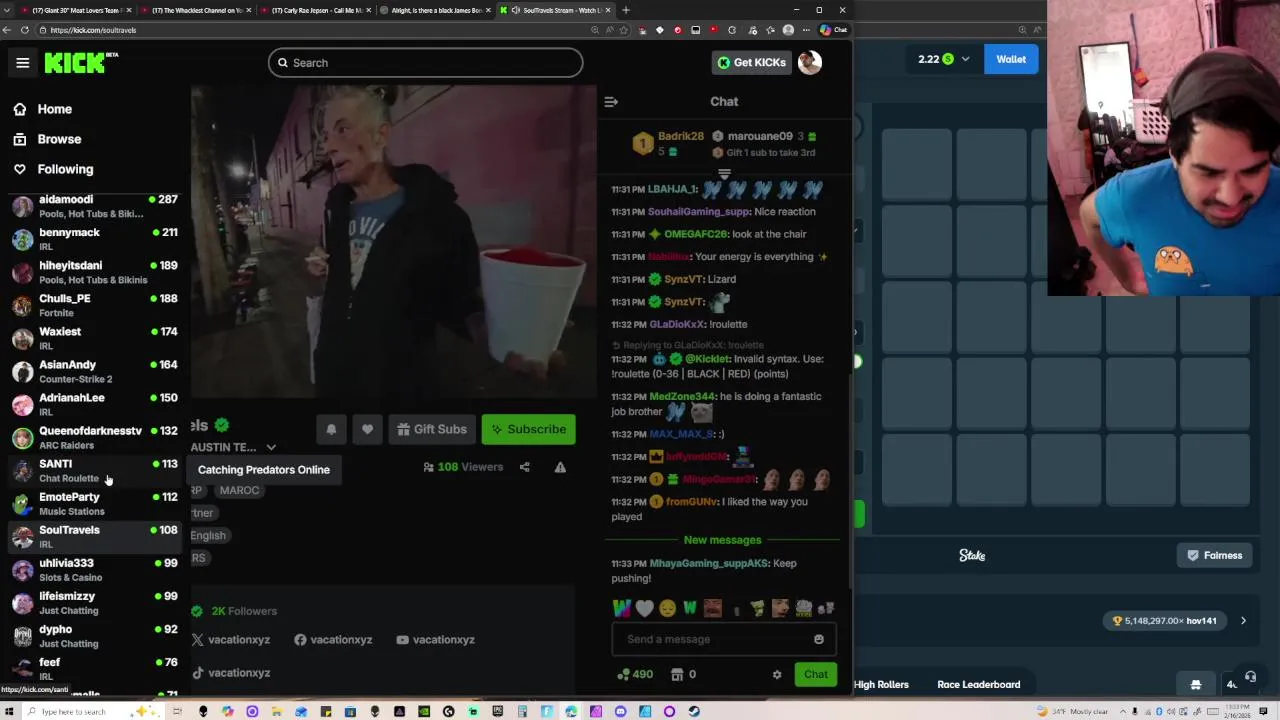
Task: Open AdrianahLee channel in sidebar
Action: point(95,404)
